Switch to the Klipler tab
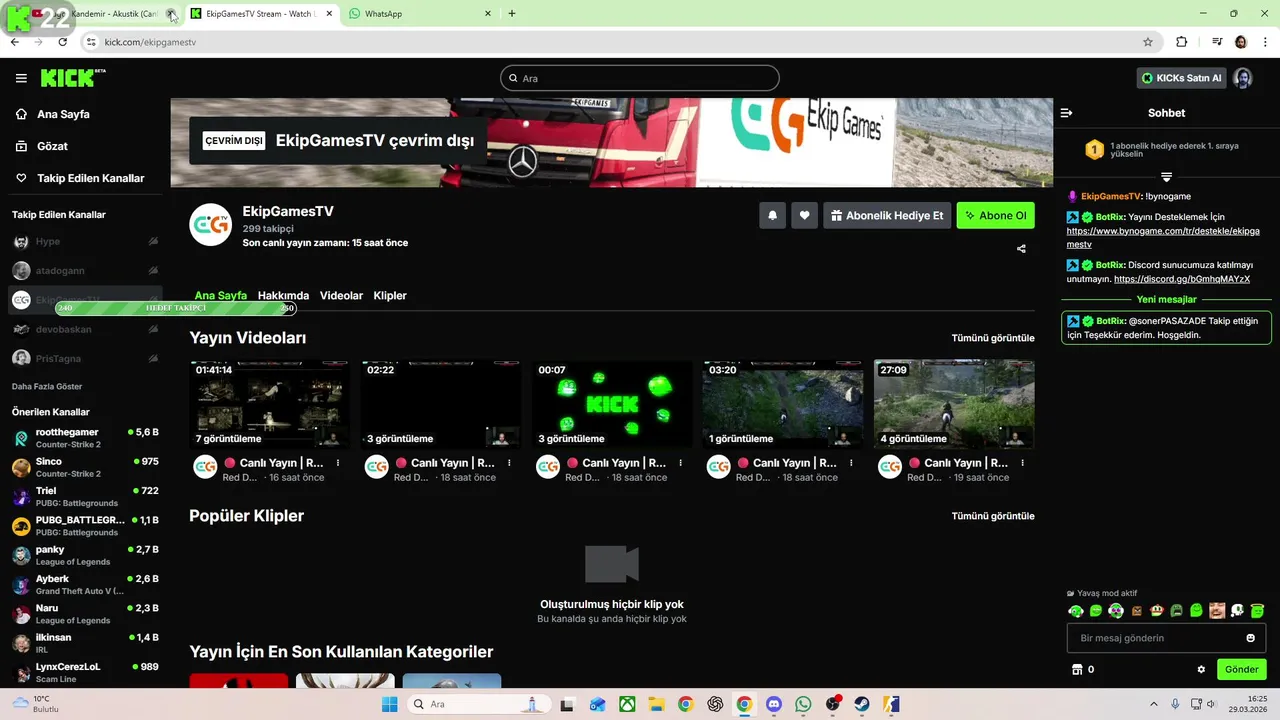The width and height of the screenshot is (1280, 720). tap(390, 296)
